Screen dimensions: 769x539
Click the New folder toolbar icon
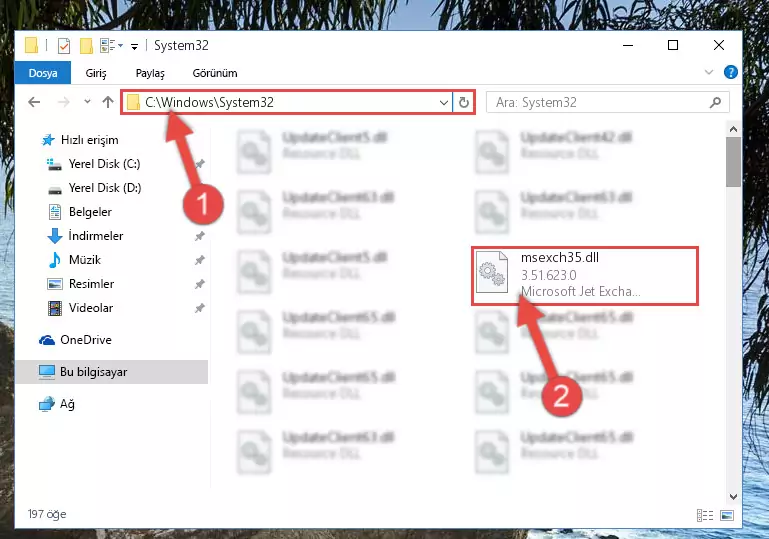pos(86,46)
